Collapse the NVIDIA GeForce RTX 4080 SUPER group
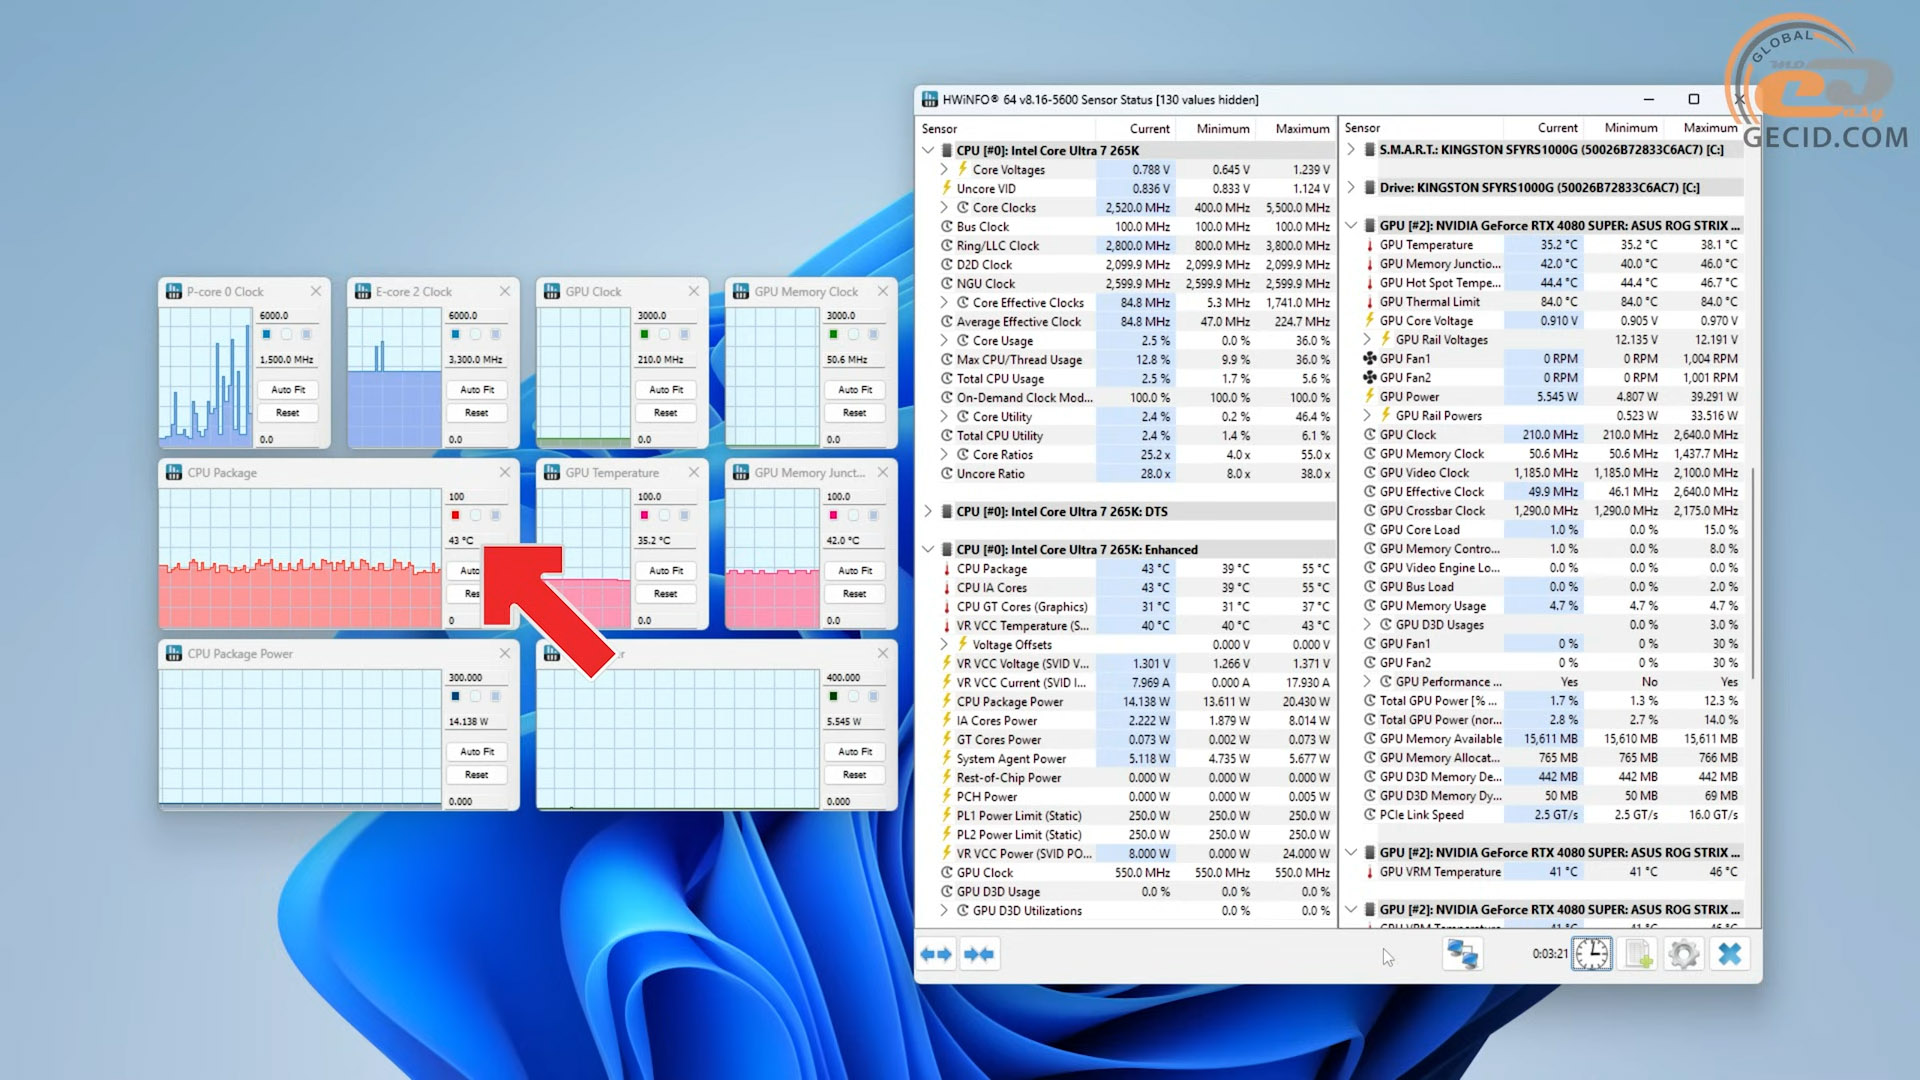The height and width of the screenshot is (1080, 1920). (x=1351, y=226)
